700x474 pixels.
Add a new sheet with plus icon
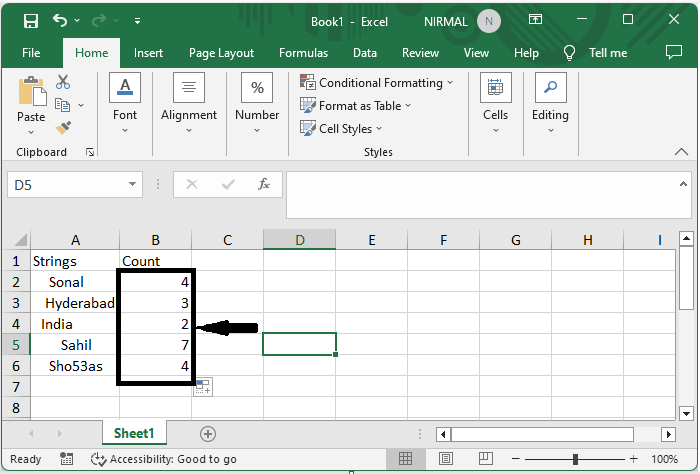(x=208, y=434)
